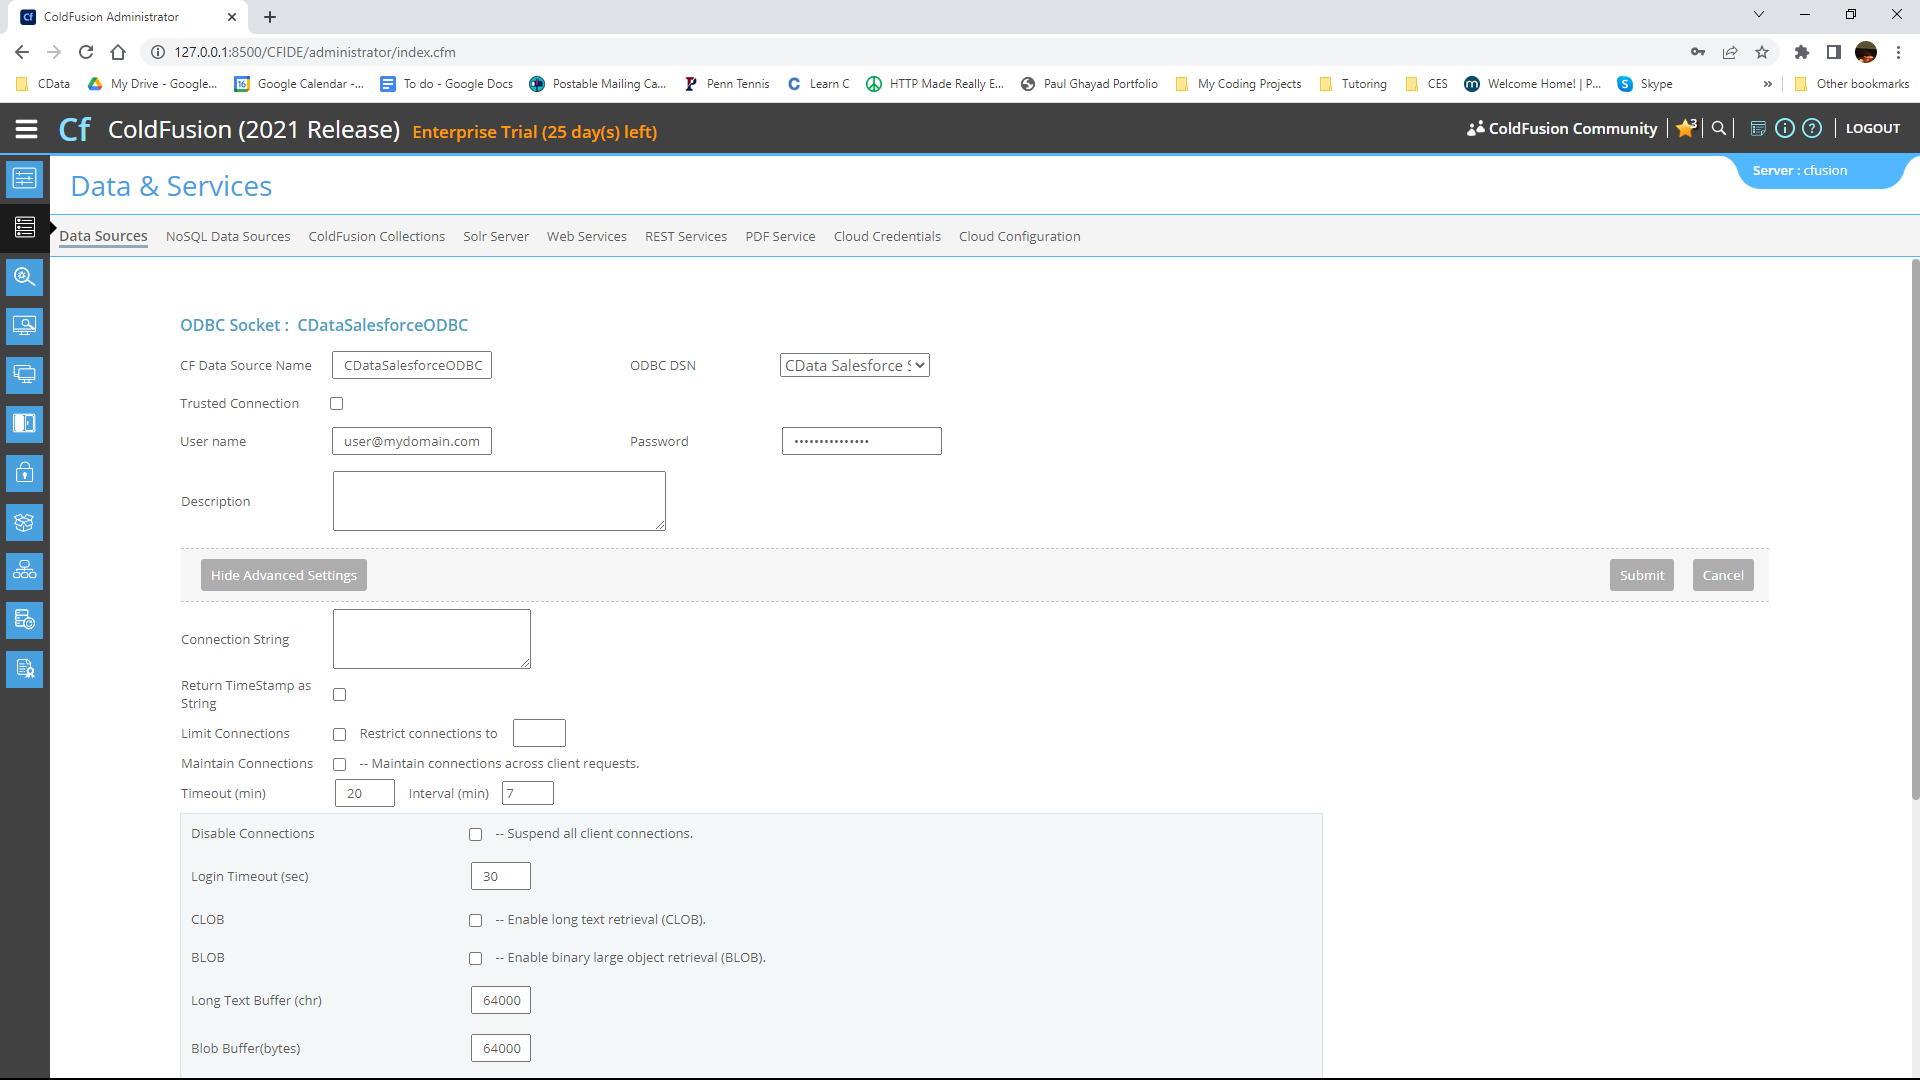Open the Debugging & Logging sidebar icon
Screen dimensions: 1920x1080
[24, 277]
